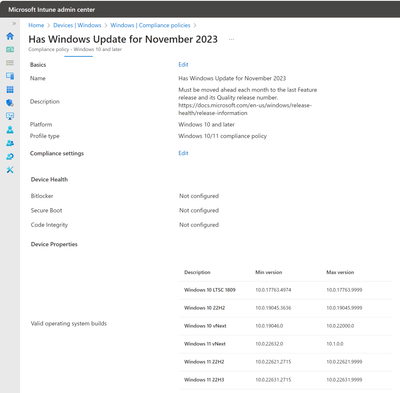Click Not configured value for Code Integrity
Viewport: 400px width, 393px height.
pos(199,225)
